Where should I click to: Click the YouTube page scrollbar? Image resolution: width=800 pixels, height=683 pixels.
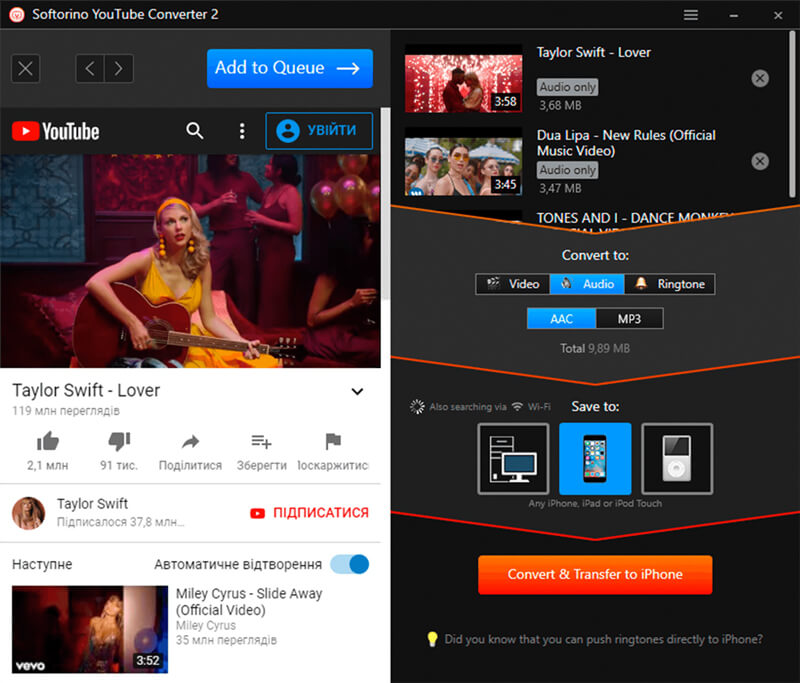pos(386,204)
